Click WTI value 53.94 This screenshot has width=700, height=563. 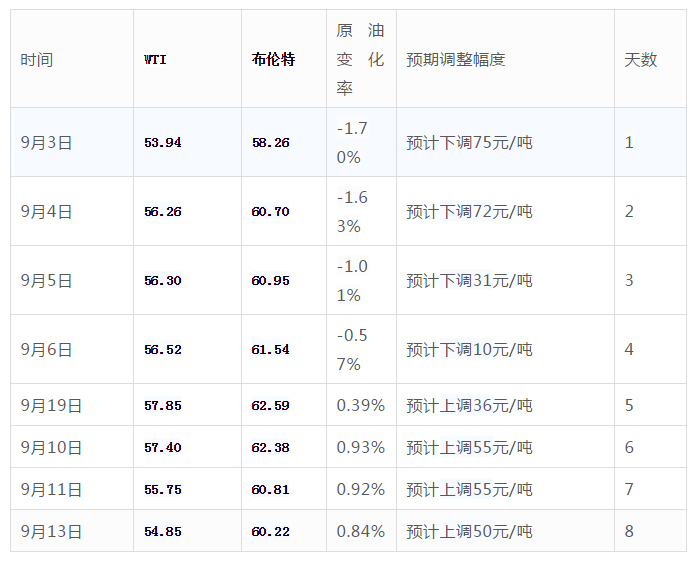[163, 142]
